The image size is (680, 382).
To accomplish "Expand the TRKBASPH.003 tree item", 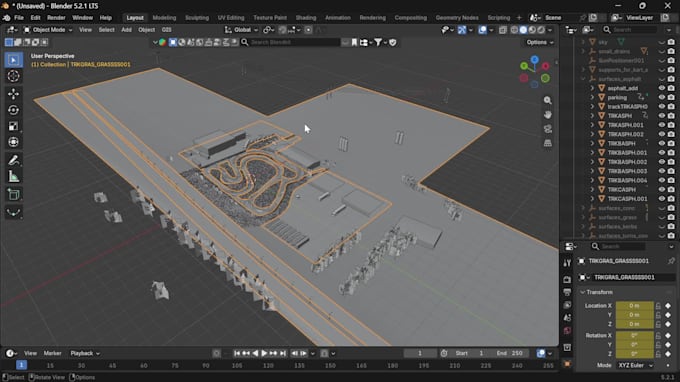I will [x=592, y=171].
